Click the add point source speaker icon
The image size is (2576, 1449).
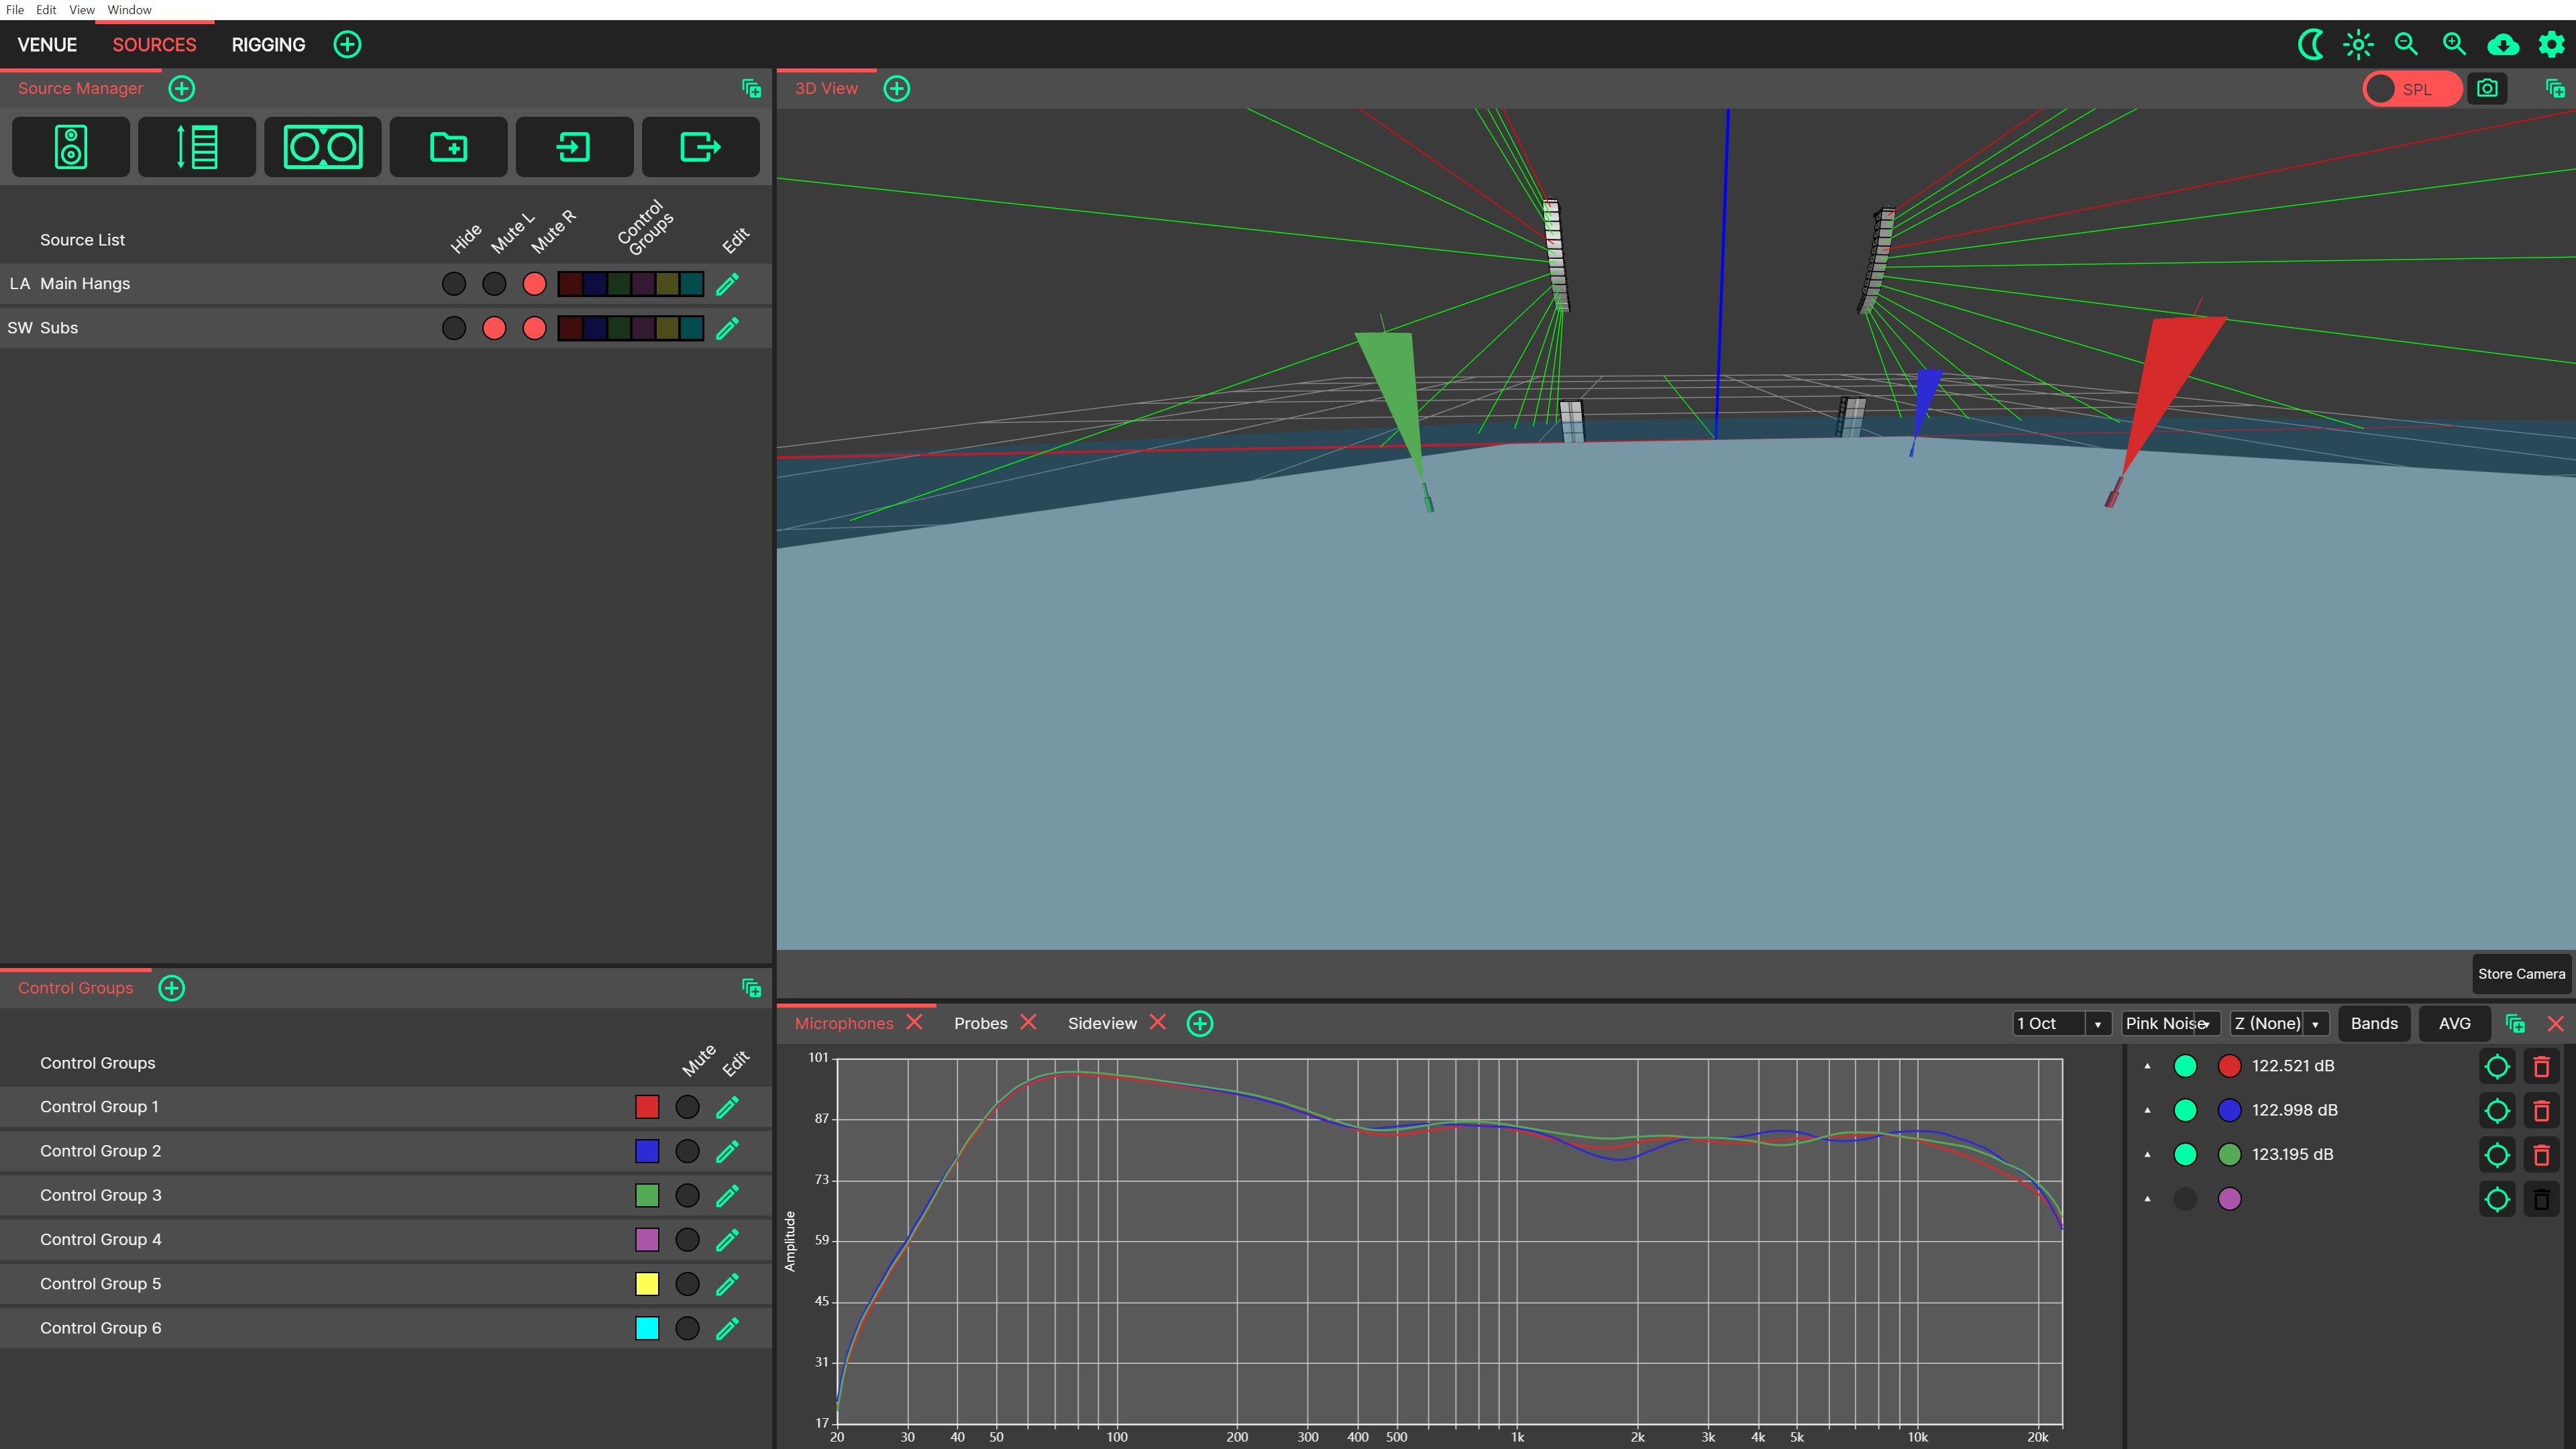pyautogui.click(x=70, y=147)
